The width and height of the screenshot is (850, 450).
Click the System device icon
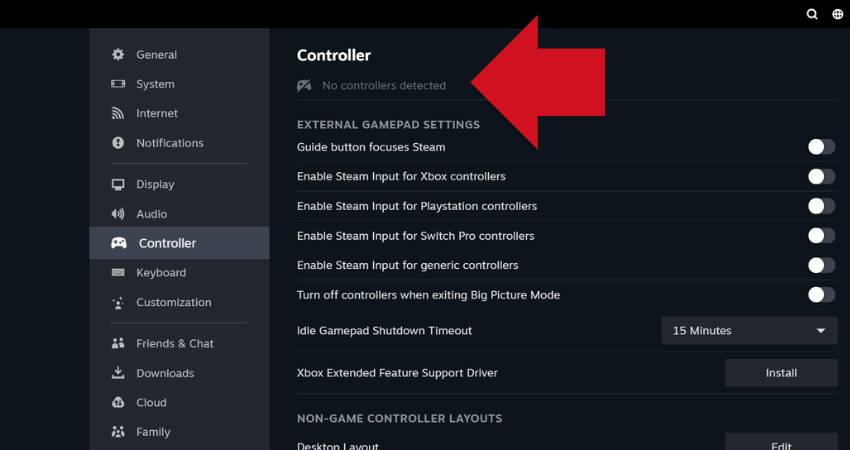[x=118, y=83]
